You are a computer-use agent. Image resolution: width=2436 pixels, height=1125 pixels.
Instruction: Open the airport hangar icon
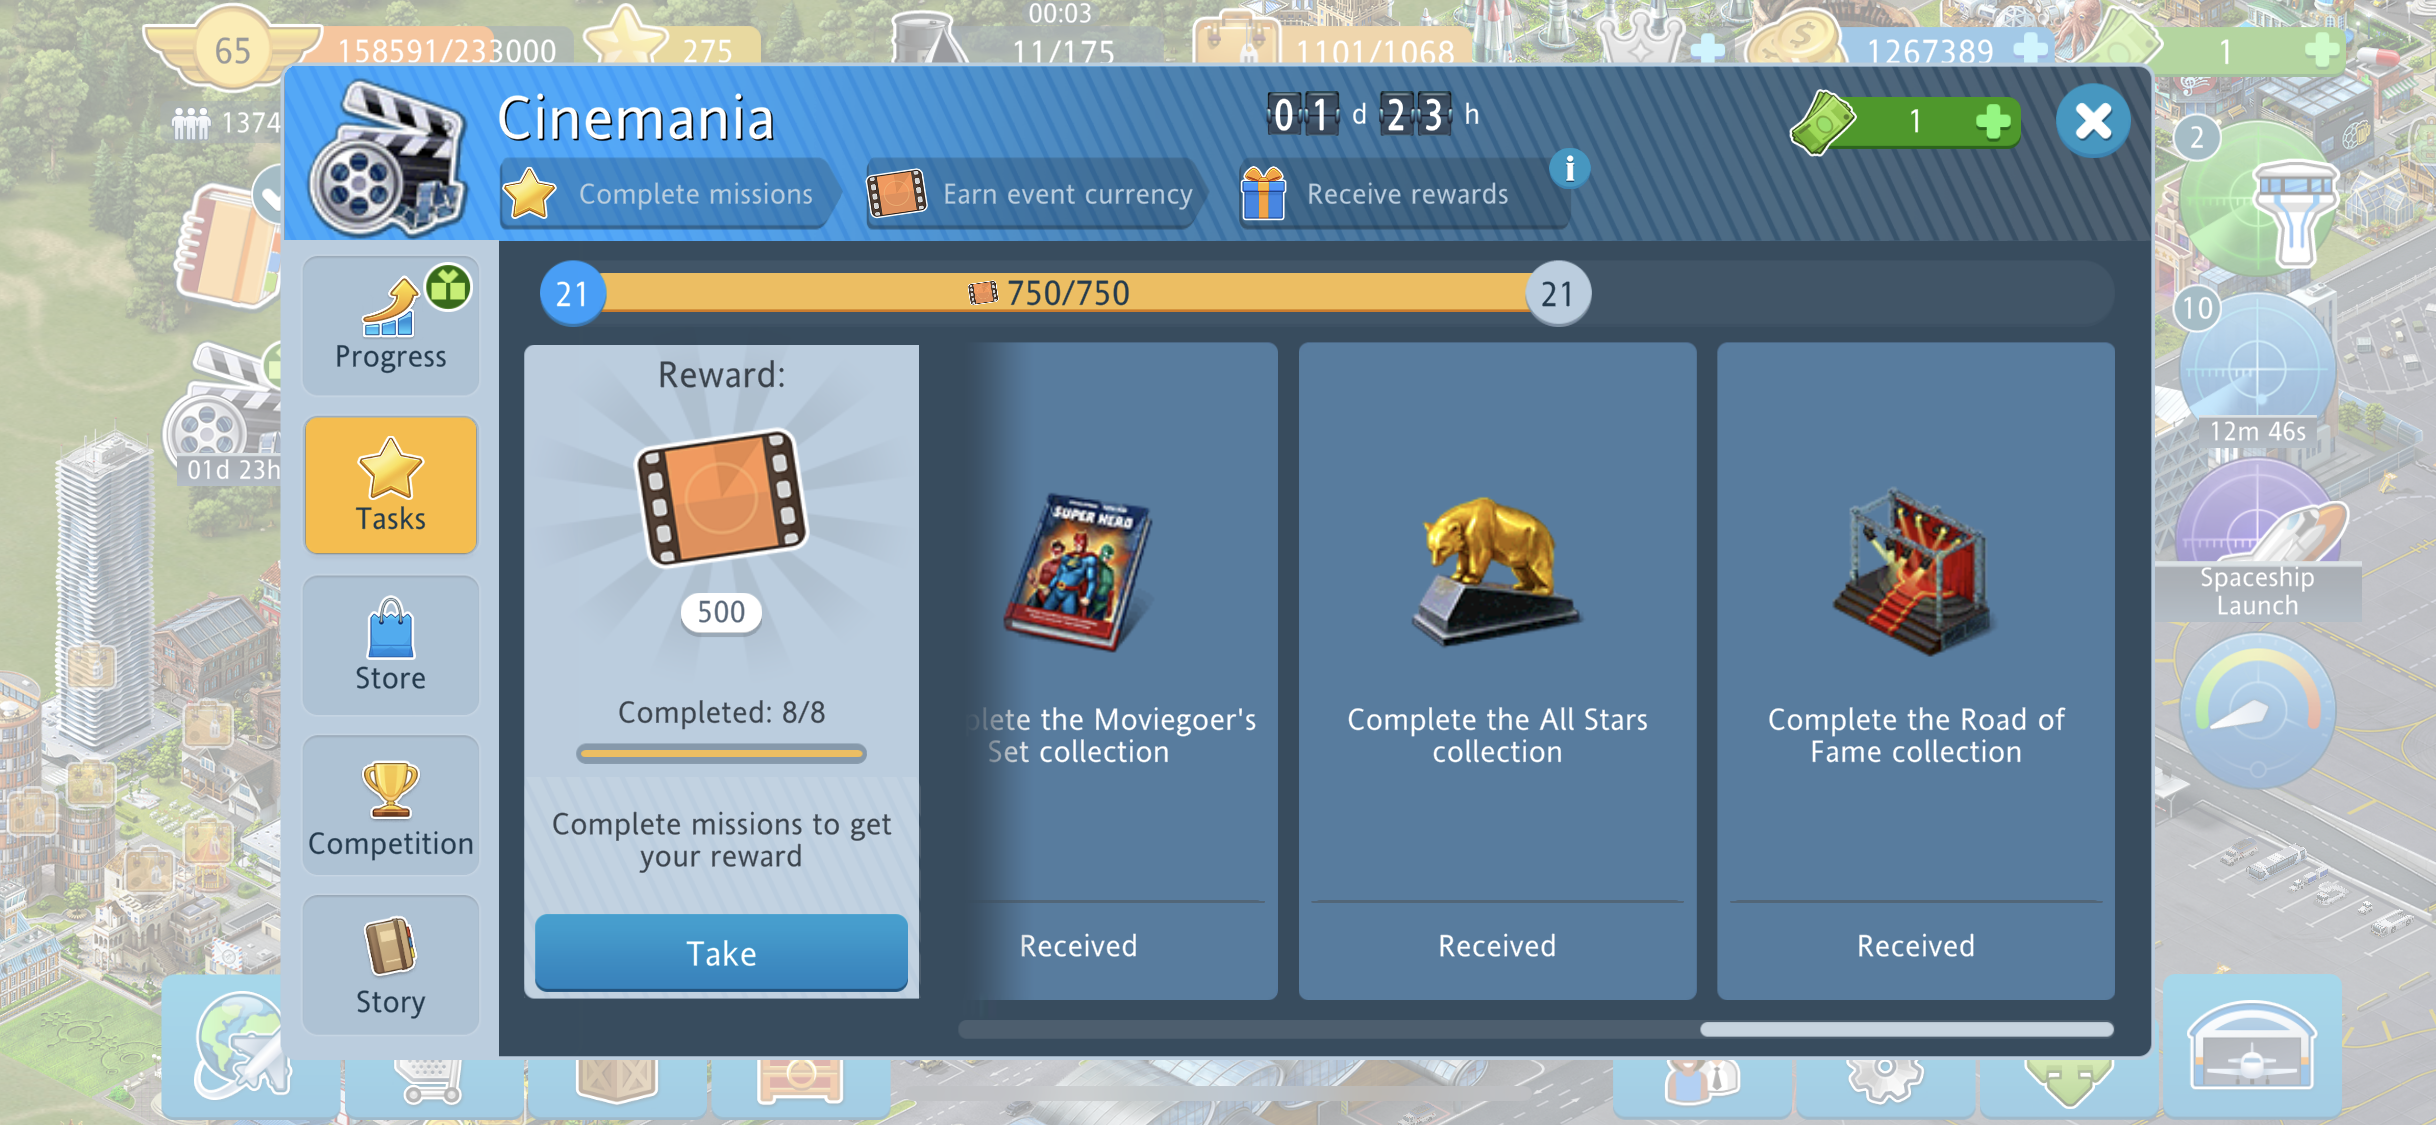pos(2252,1046)
